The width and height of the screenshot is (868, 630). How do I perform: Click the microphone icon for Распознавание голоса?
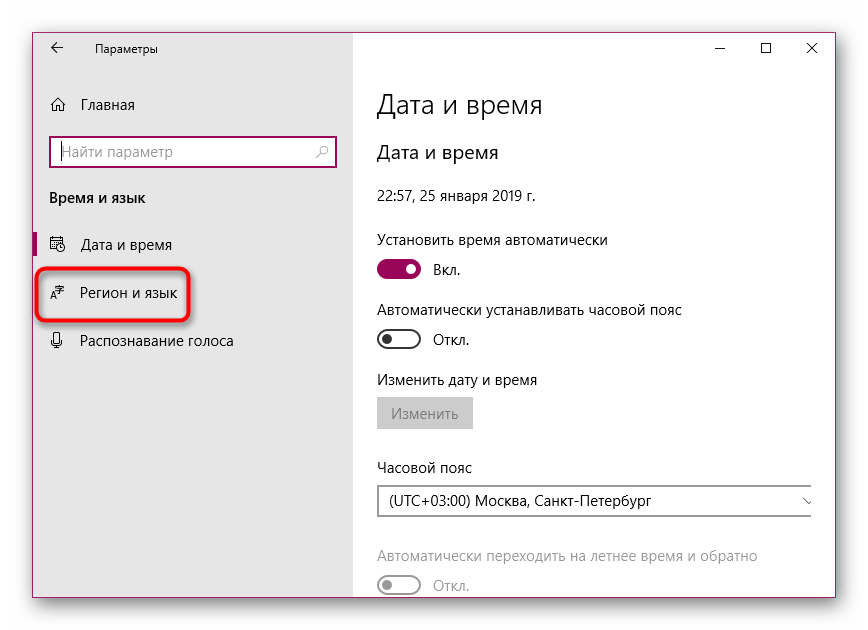point(58,341)
